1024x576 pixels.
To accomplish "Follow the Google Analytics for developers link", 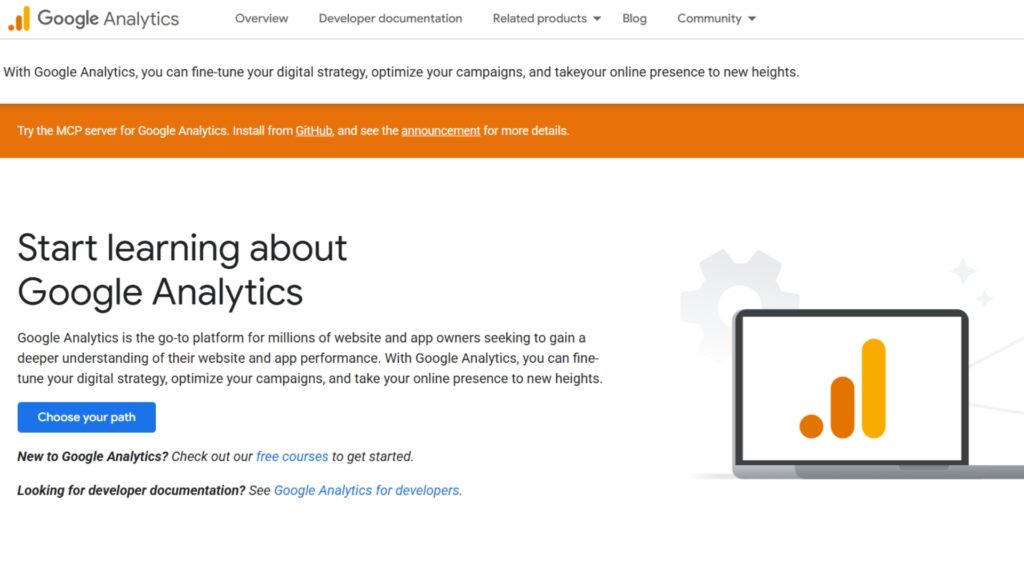I will tap(367, 490).
